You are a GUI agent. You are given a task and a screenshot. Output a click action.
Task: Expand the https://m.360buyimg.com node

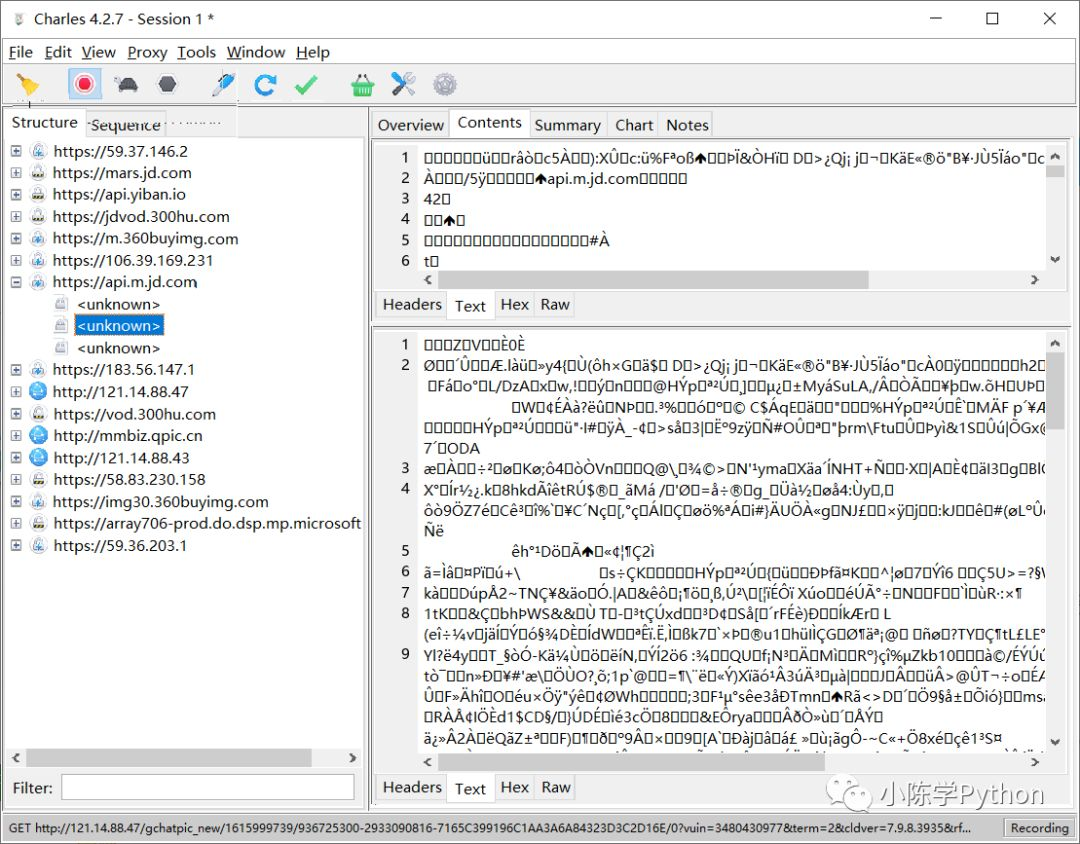16,238
